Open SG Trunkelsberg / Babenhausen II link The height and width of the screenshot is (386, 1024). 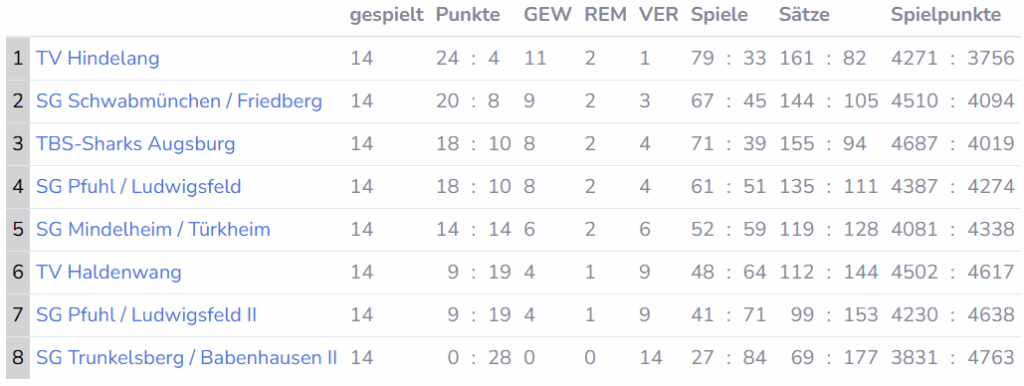click(x=187, y=358)
